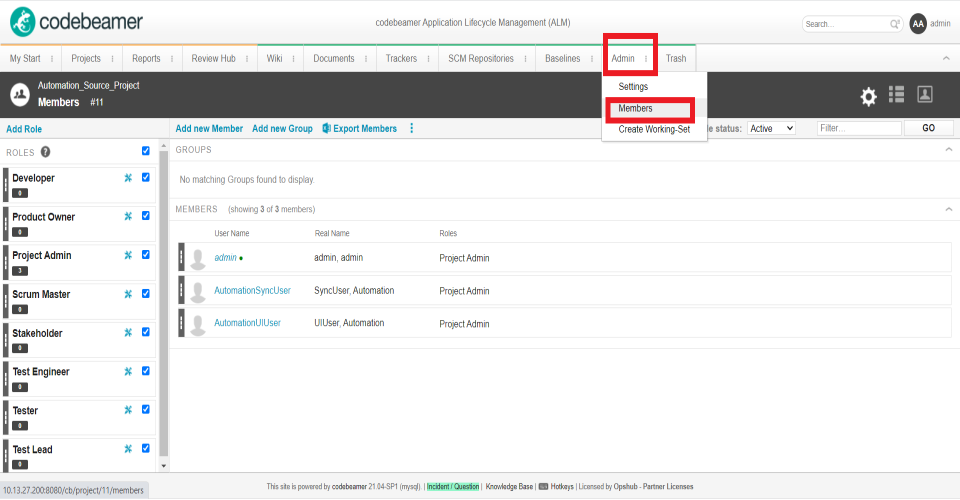Viewport: 960px width, 500px height.
Task: Toggle the select-all ROLES checkbox
Action: (x=146, y=151)
